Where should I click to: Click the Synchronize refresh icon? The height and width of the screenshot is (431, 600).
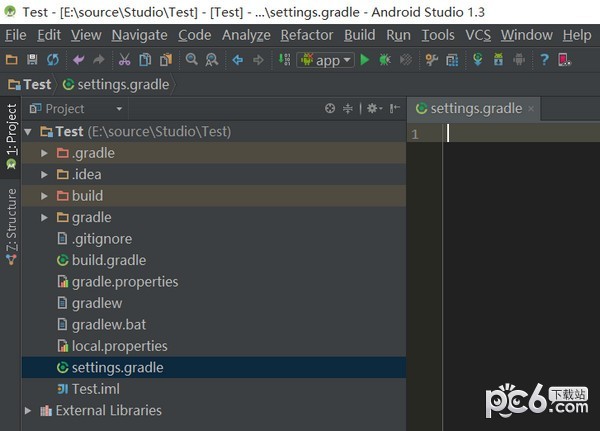click(x=53, y=60)
